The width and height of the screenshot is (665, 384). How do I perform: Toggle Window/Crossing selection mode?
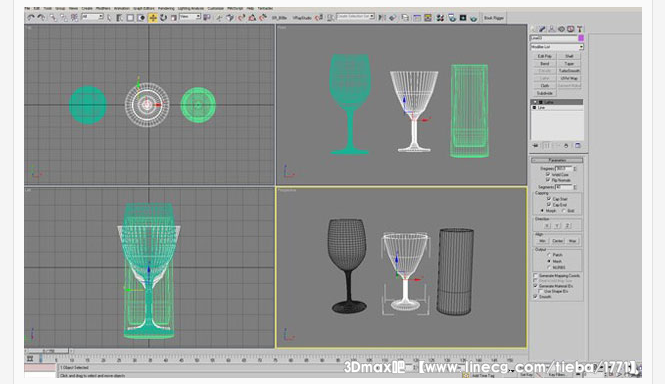click(141, 18)
